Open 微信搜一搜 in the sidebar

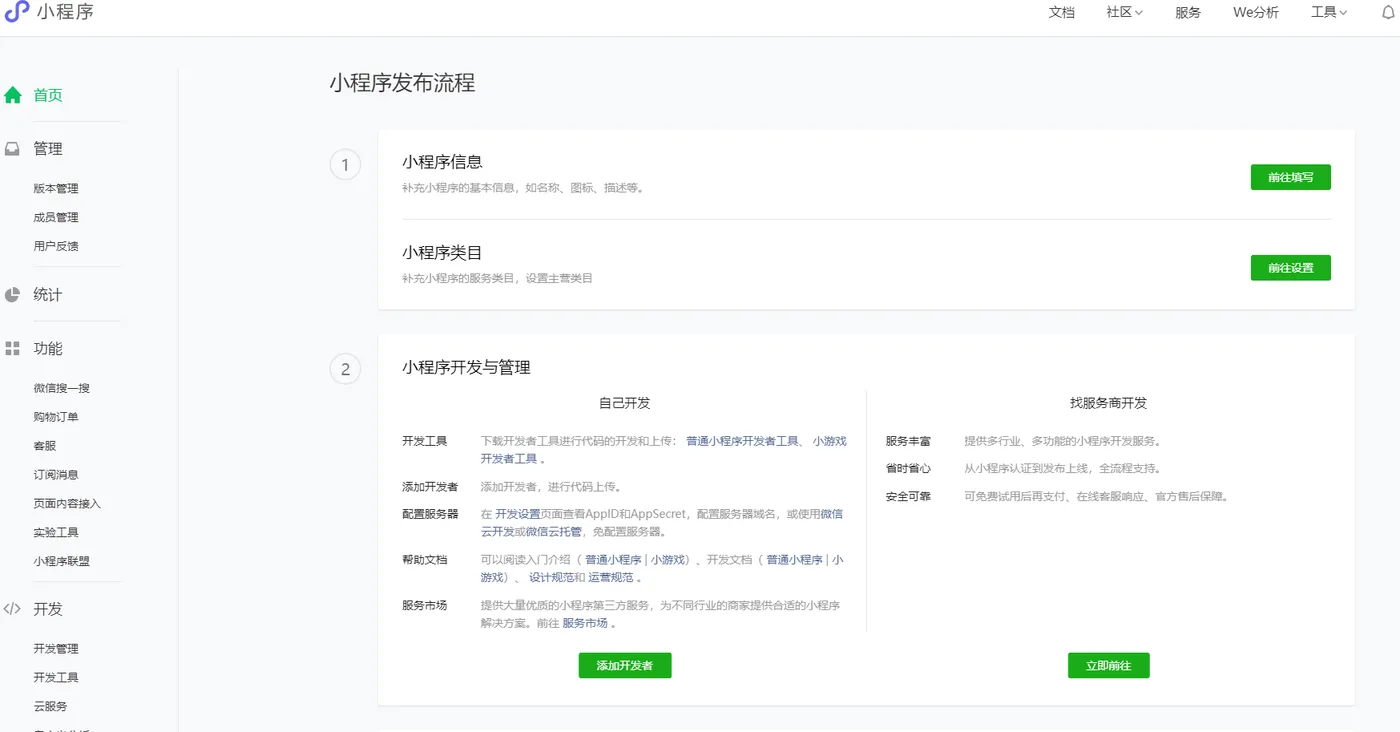pos(62,388)
